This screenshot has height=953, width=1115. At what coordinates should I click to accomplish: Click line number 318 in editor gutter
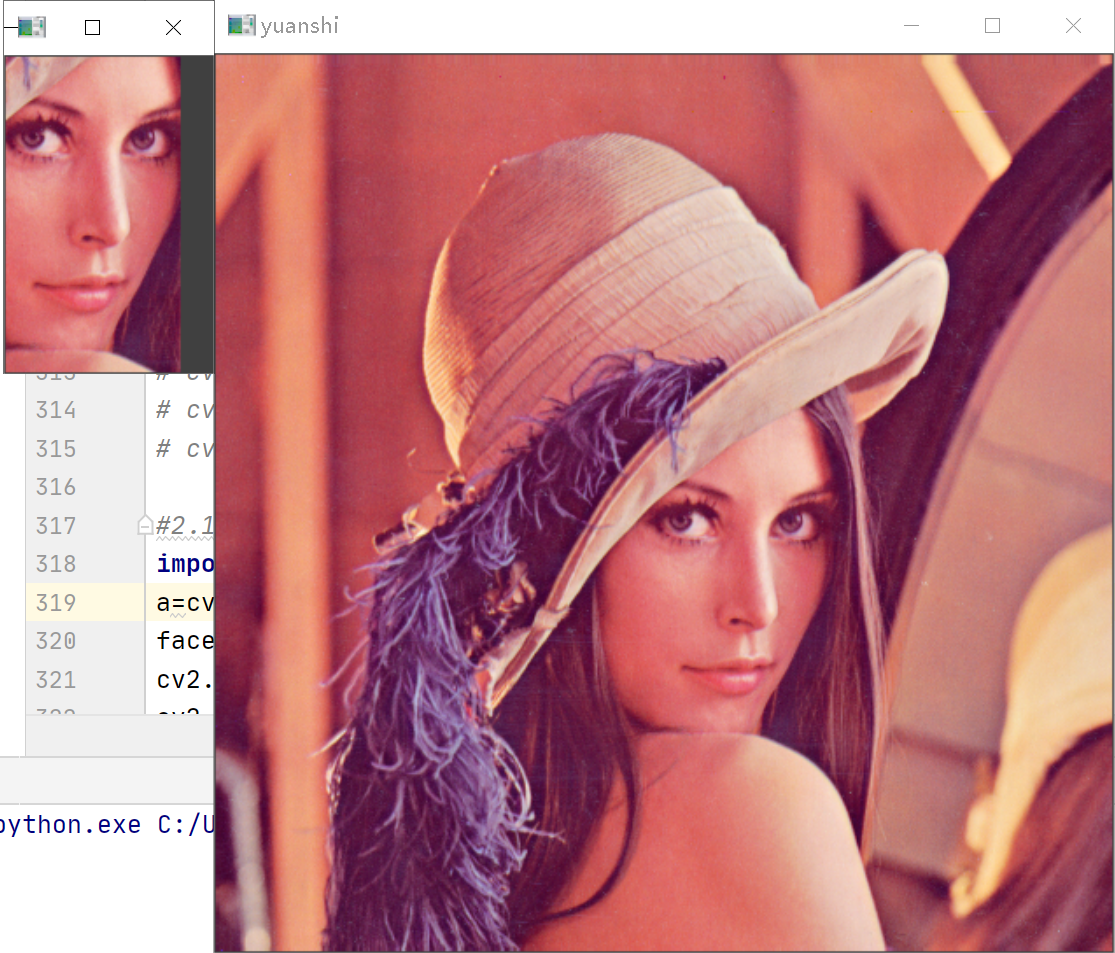pyautogui.click(x=56, y=564)
